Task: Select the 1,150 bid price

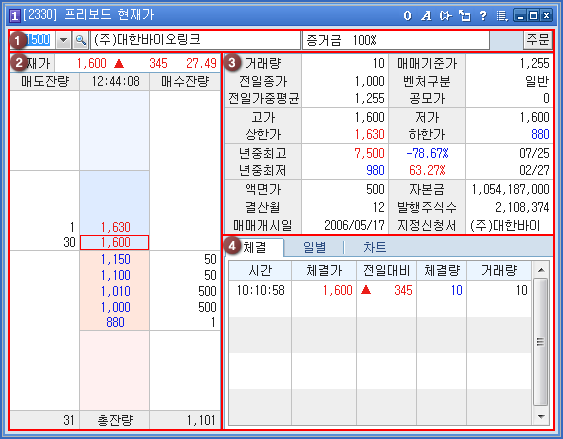Action: (115, 259)
